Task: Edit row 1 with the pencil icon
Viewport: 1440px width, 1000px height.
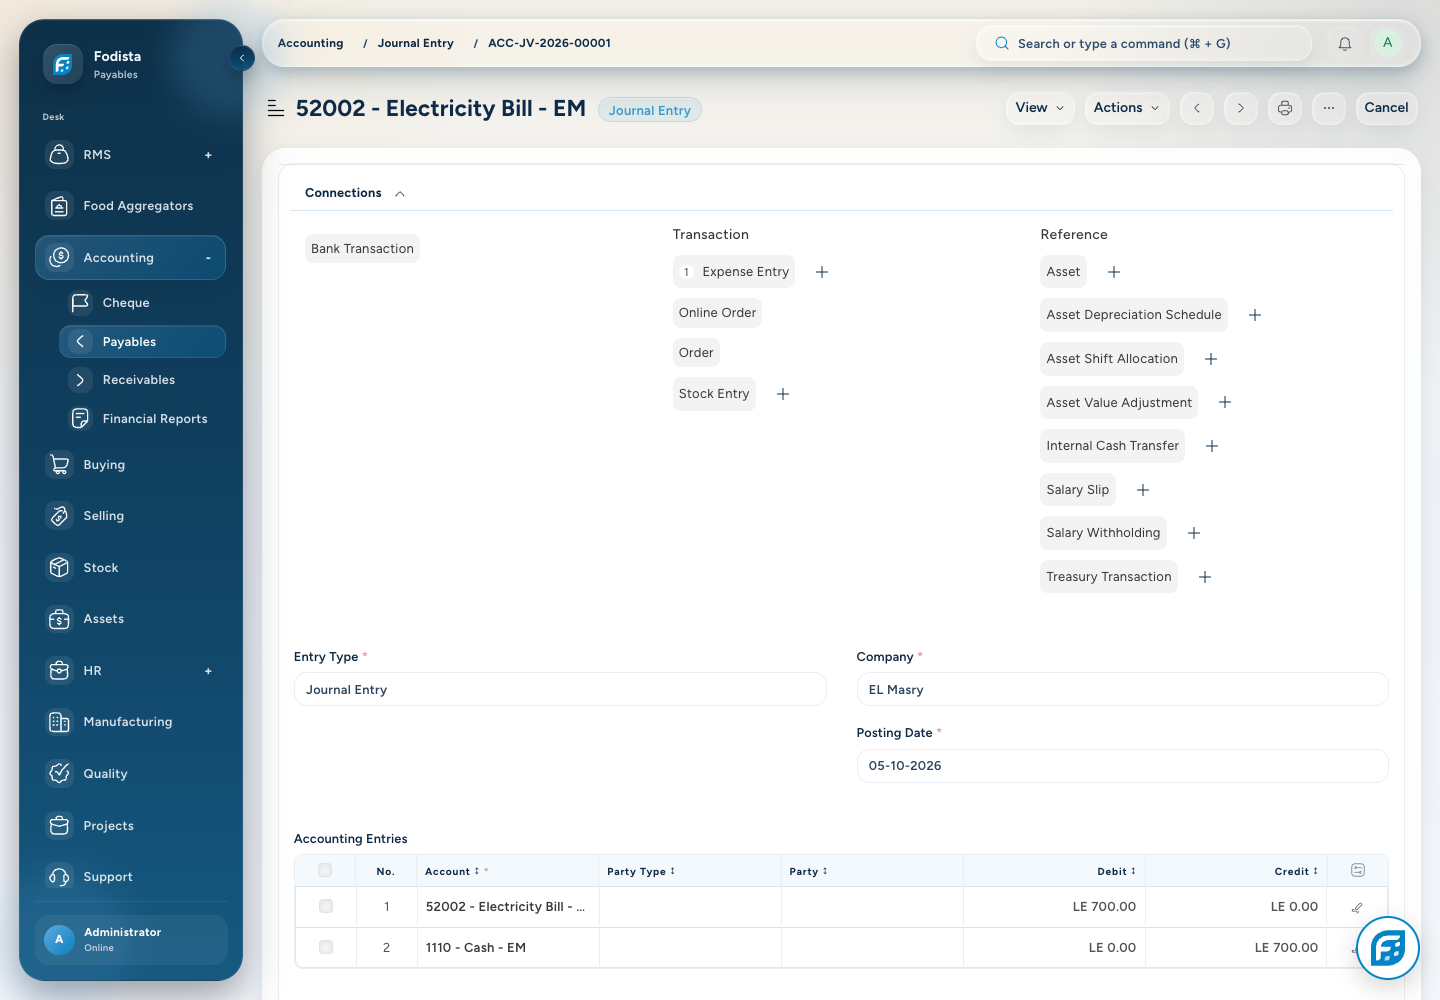Action: (x=1357, y=908)
